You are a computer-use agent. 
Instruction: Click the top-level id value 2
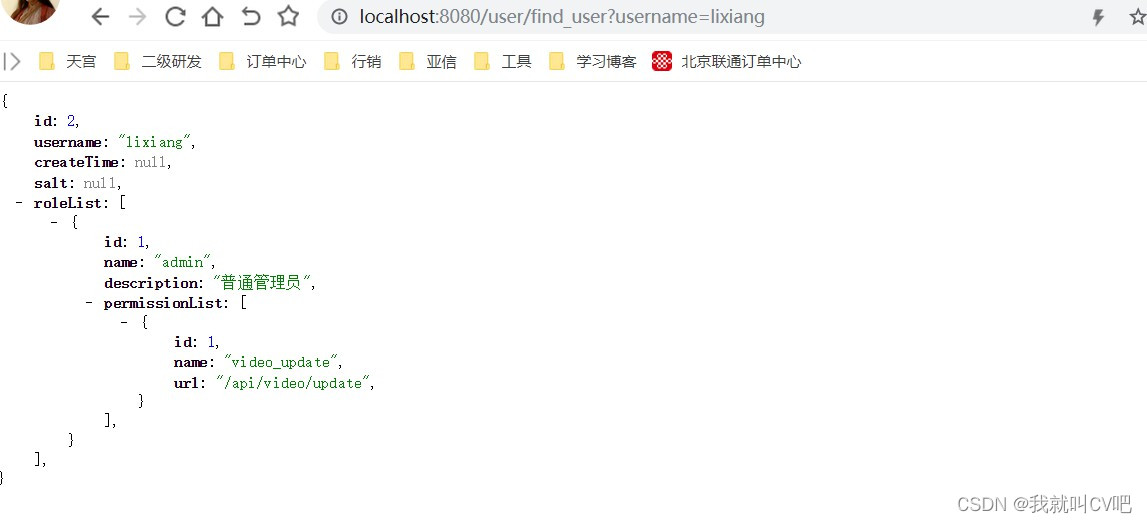(x=71, y=122)
